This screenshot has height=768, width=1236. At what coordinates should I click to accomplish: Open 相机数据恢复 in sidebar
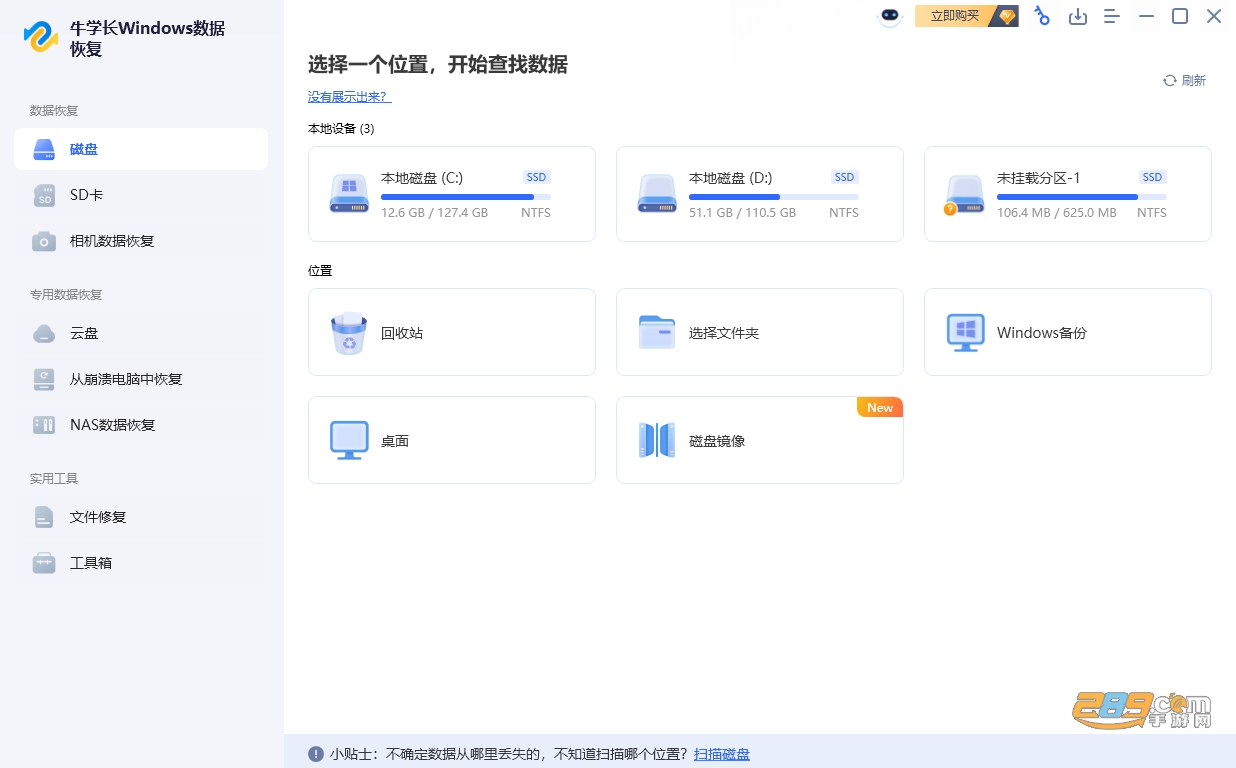[141, 241]
